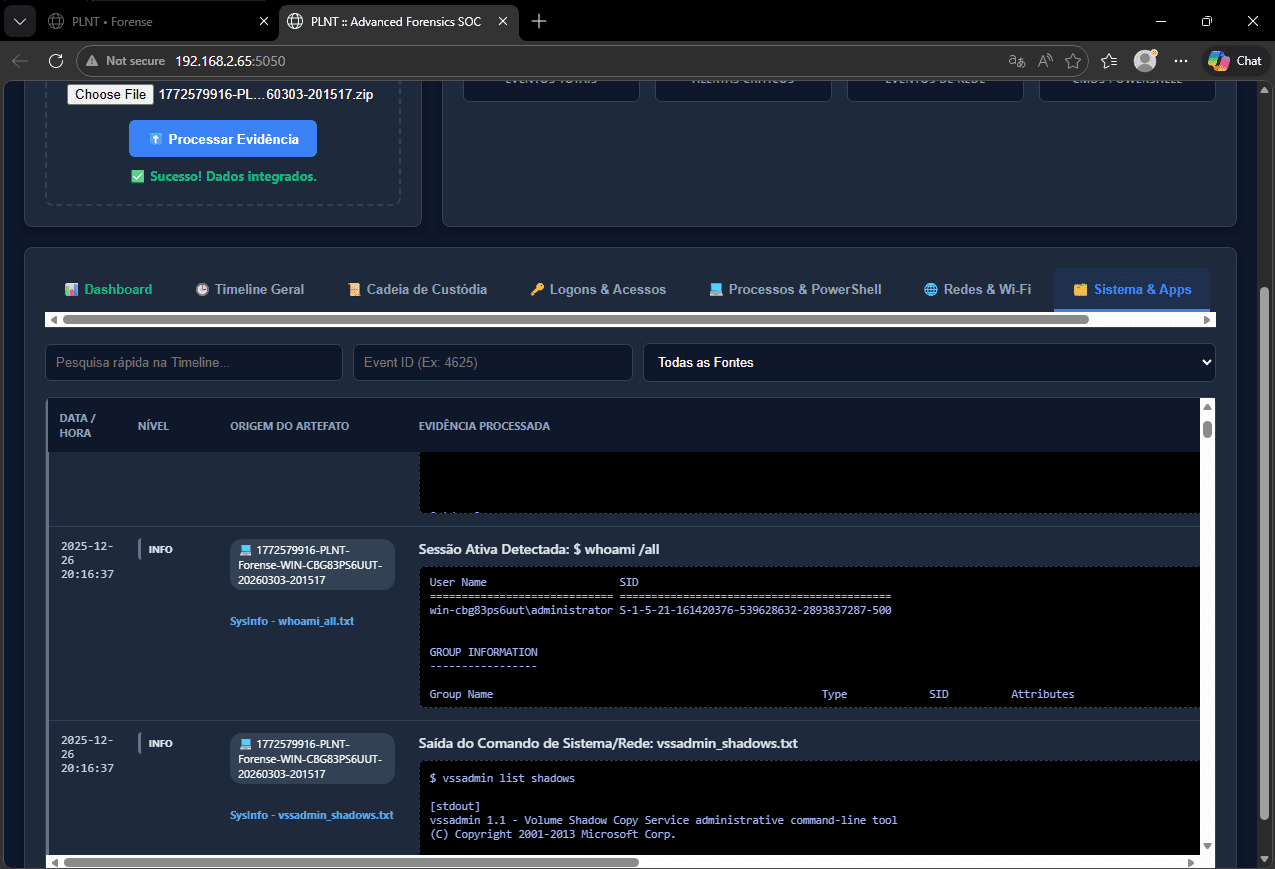Open the SysInfo - whoami_all.txt link
1275x869 pixels.
292,621
